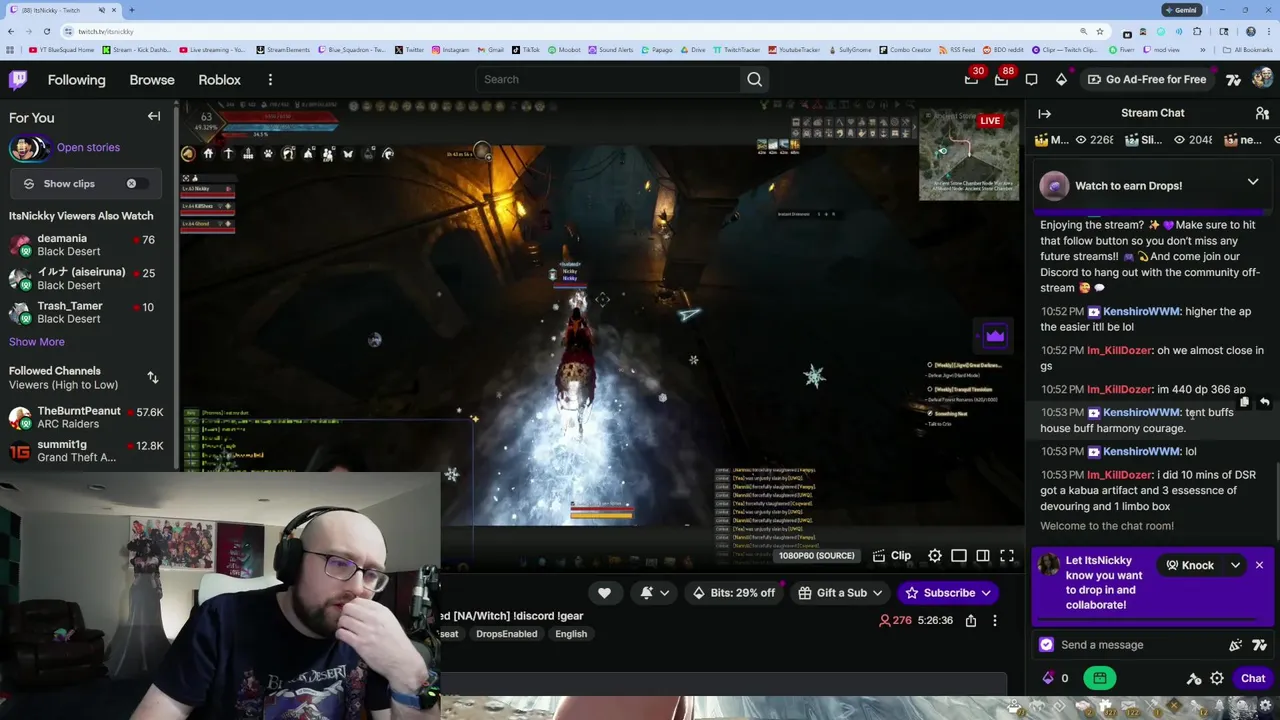This screenshot has width=1280, height=720.
Task: Open the stream three-dot options menu
Action: pyautogui.click(x=994, y=621)
